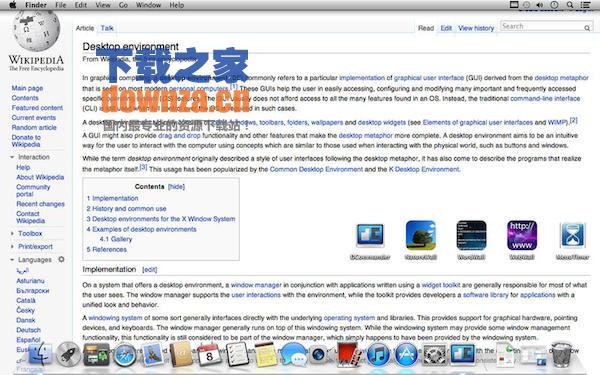Viewport: 600px width, 375px height.
Task: Open Contacts address book in the Dock
Action: (181, 354)
